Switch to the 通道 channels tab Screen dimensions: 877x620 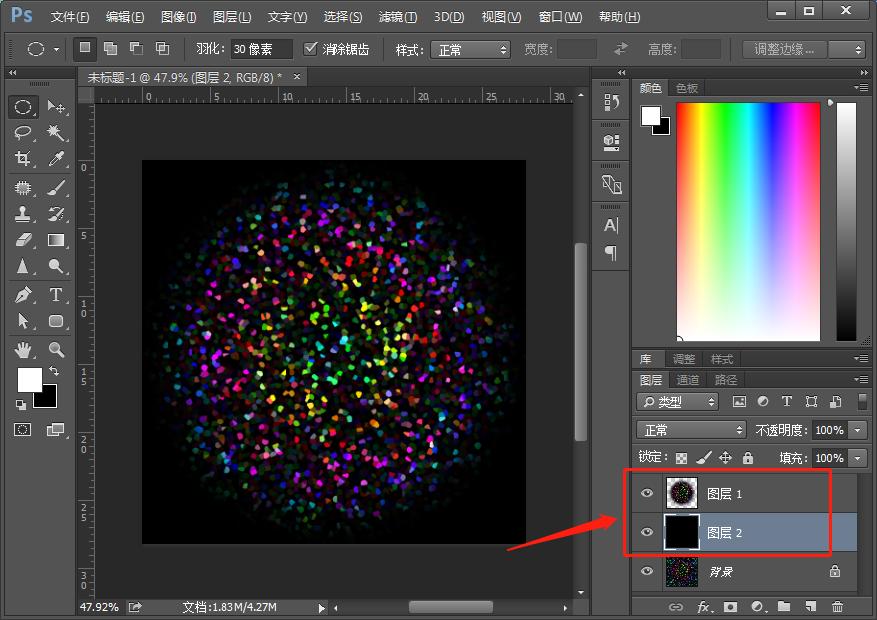point(688,380)
